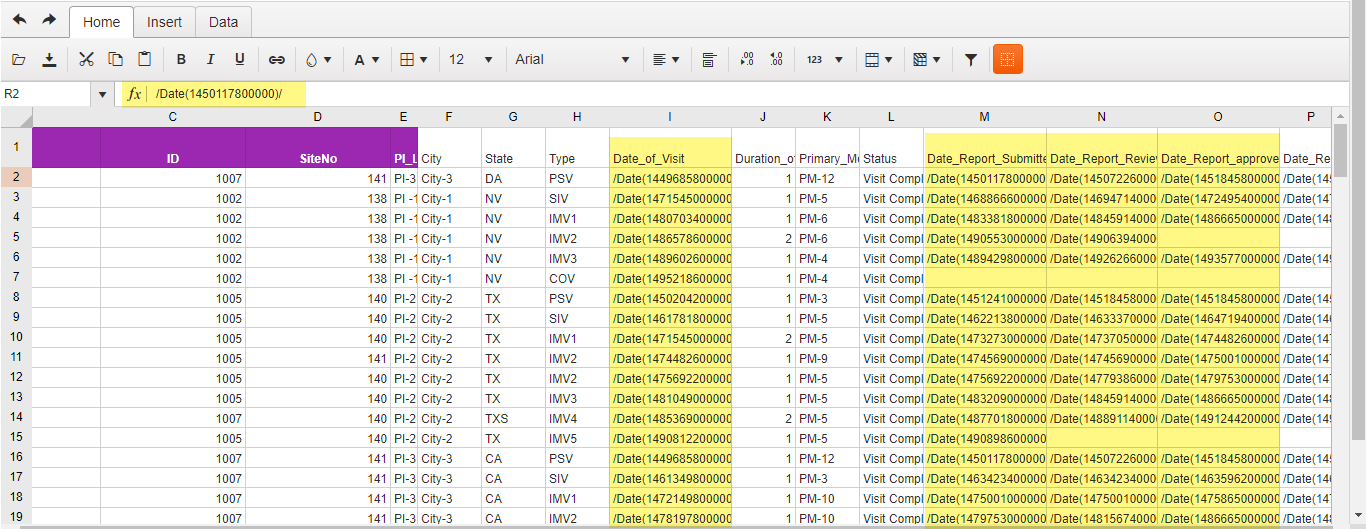Toggle the orange gridlines button

click(x=1008, y=60)
